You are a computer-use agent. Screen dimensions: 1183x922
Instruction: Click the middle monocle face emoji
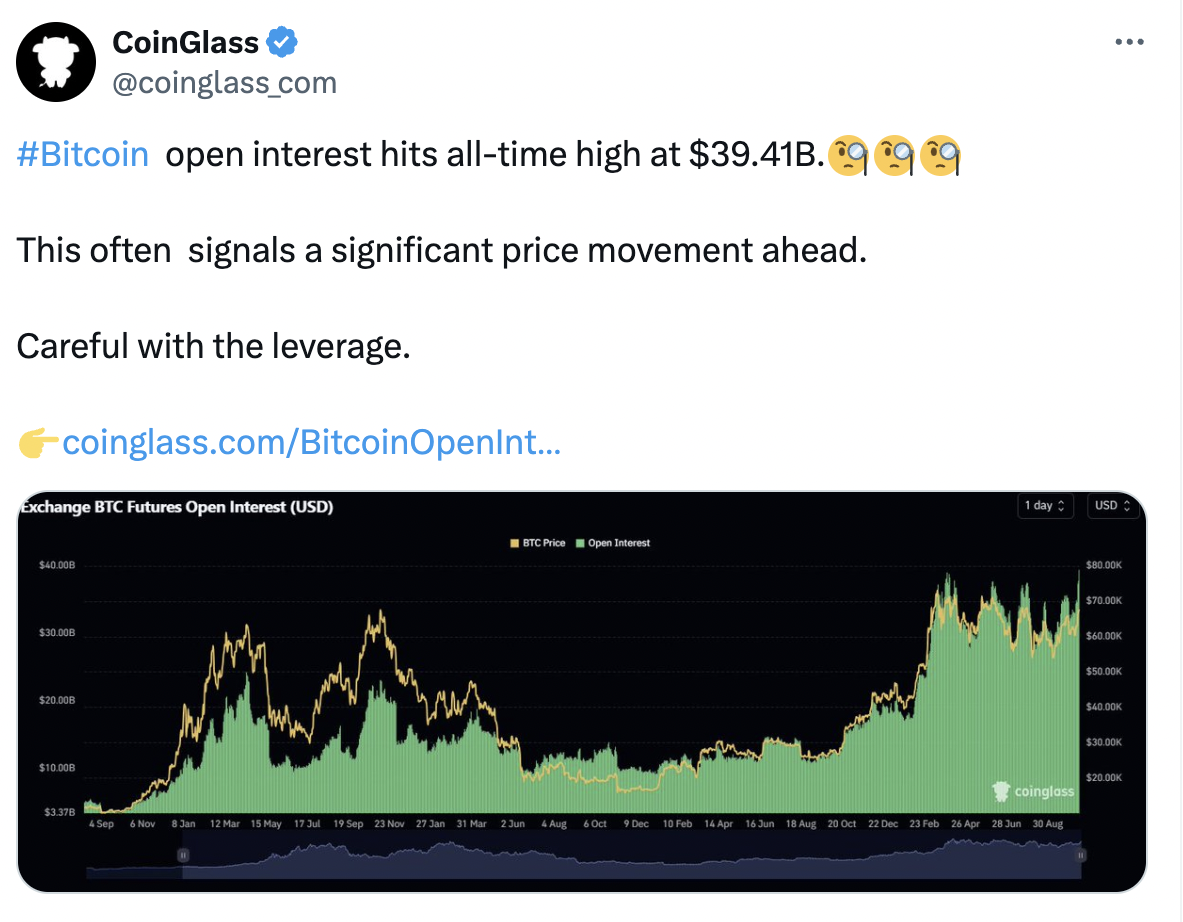click(894, 155)
